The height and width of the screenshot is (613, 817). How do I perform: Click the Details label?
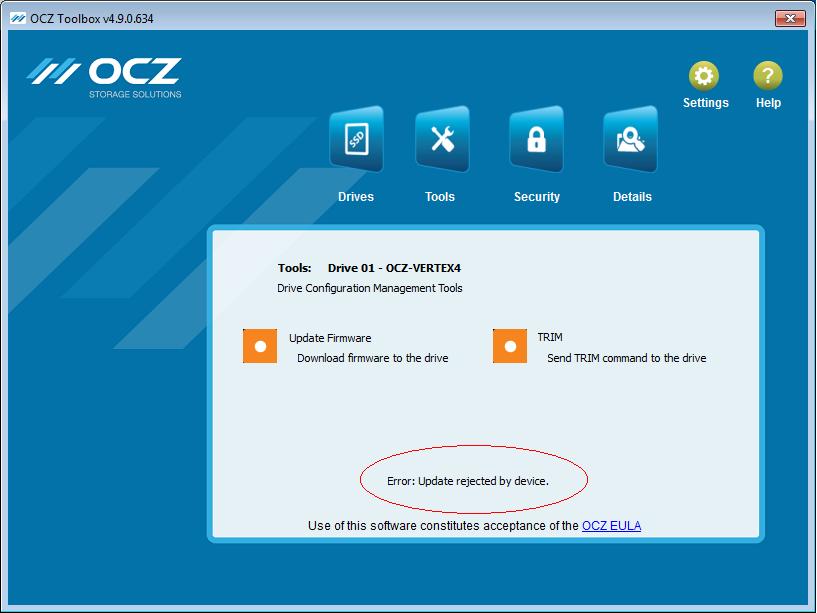[632, 197]
